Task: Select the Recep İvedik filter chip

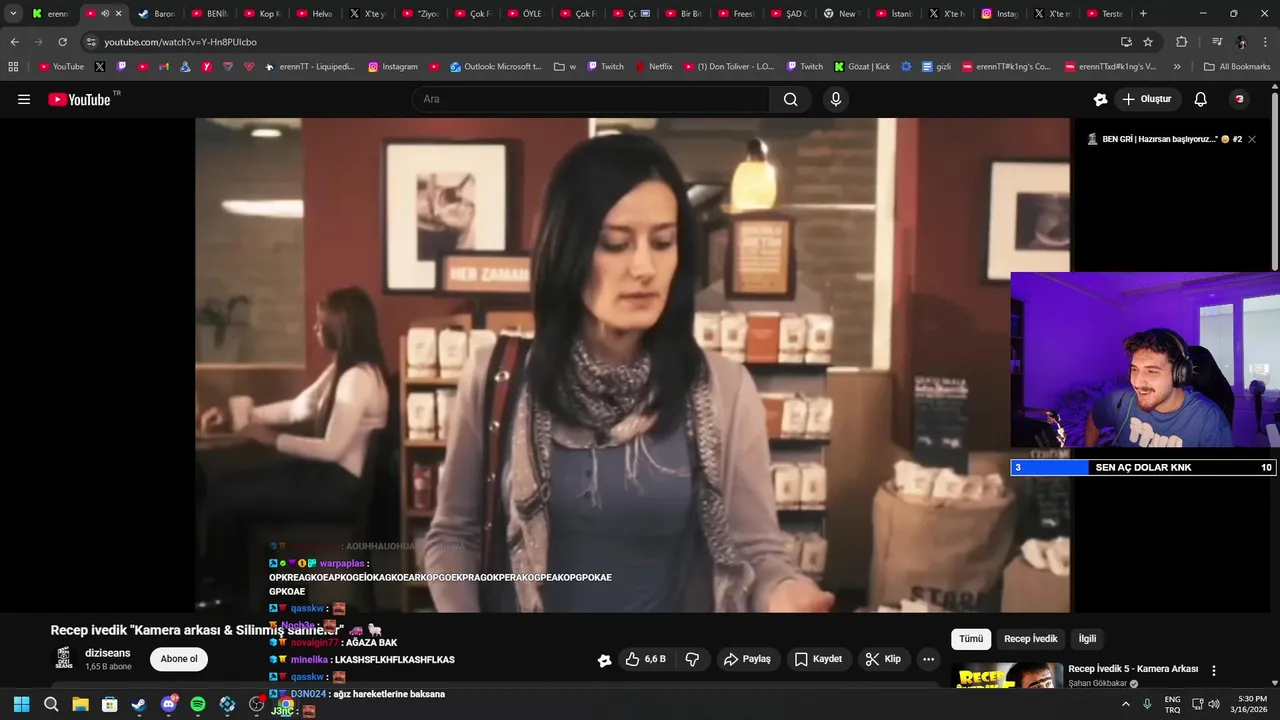Action: coord(1030,639)
